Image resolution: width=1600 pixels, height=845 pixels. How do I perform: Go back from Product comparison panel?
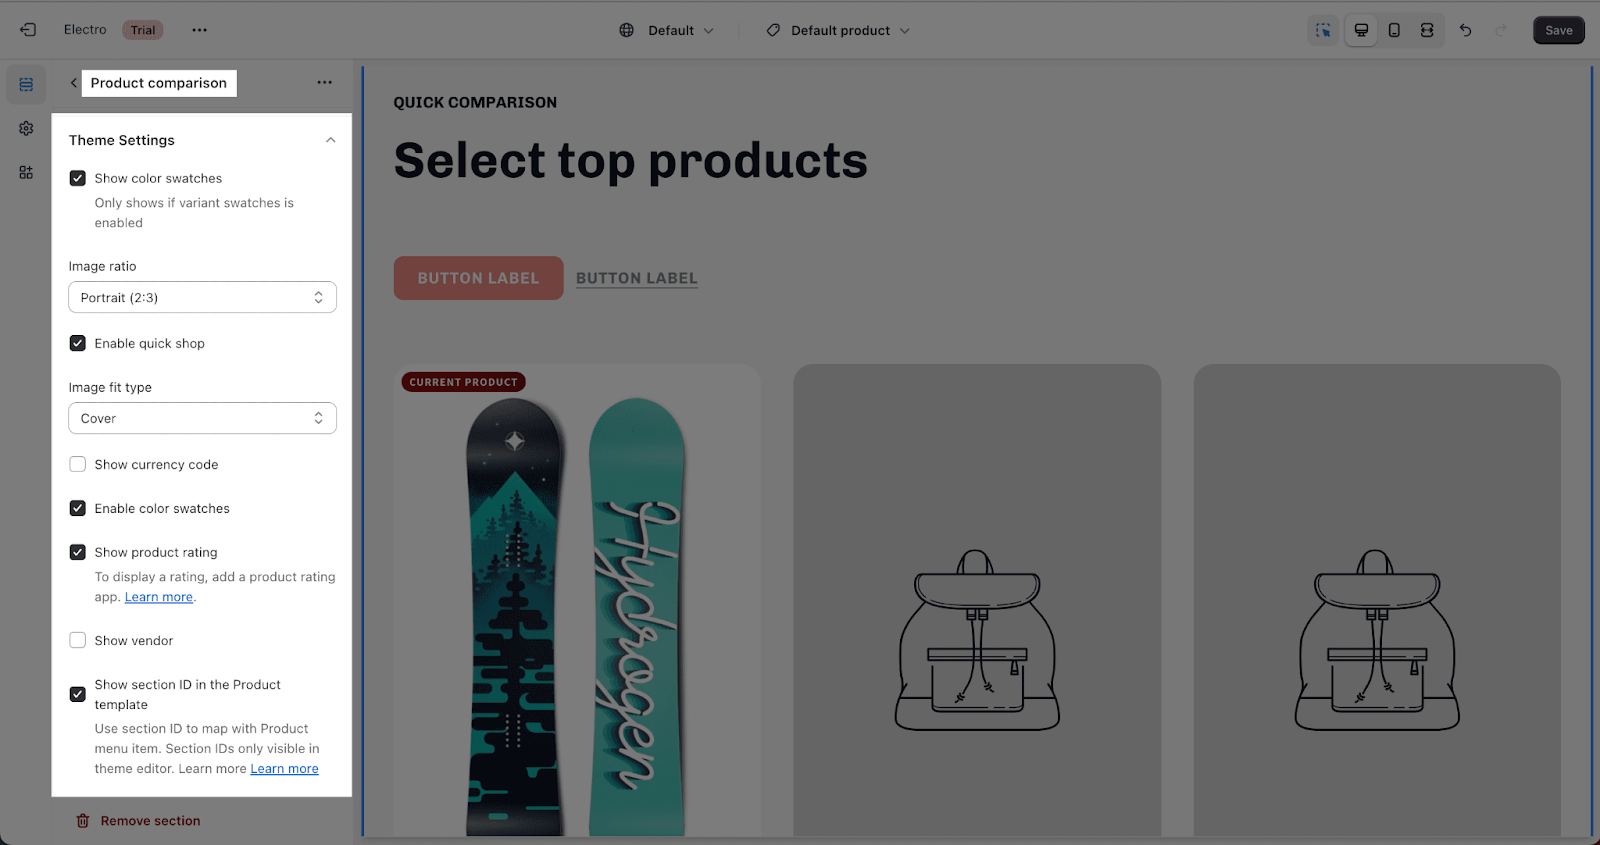coord(73,83)
